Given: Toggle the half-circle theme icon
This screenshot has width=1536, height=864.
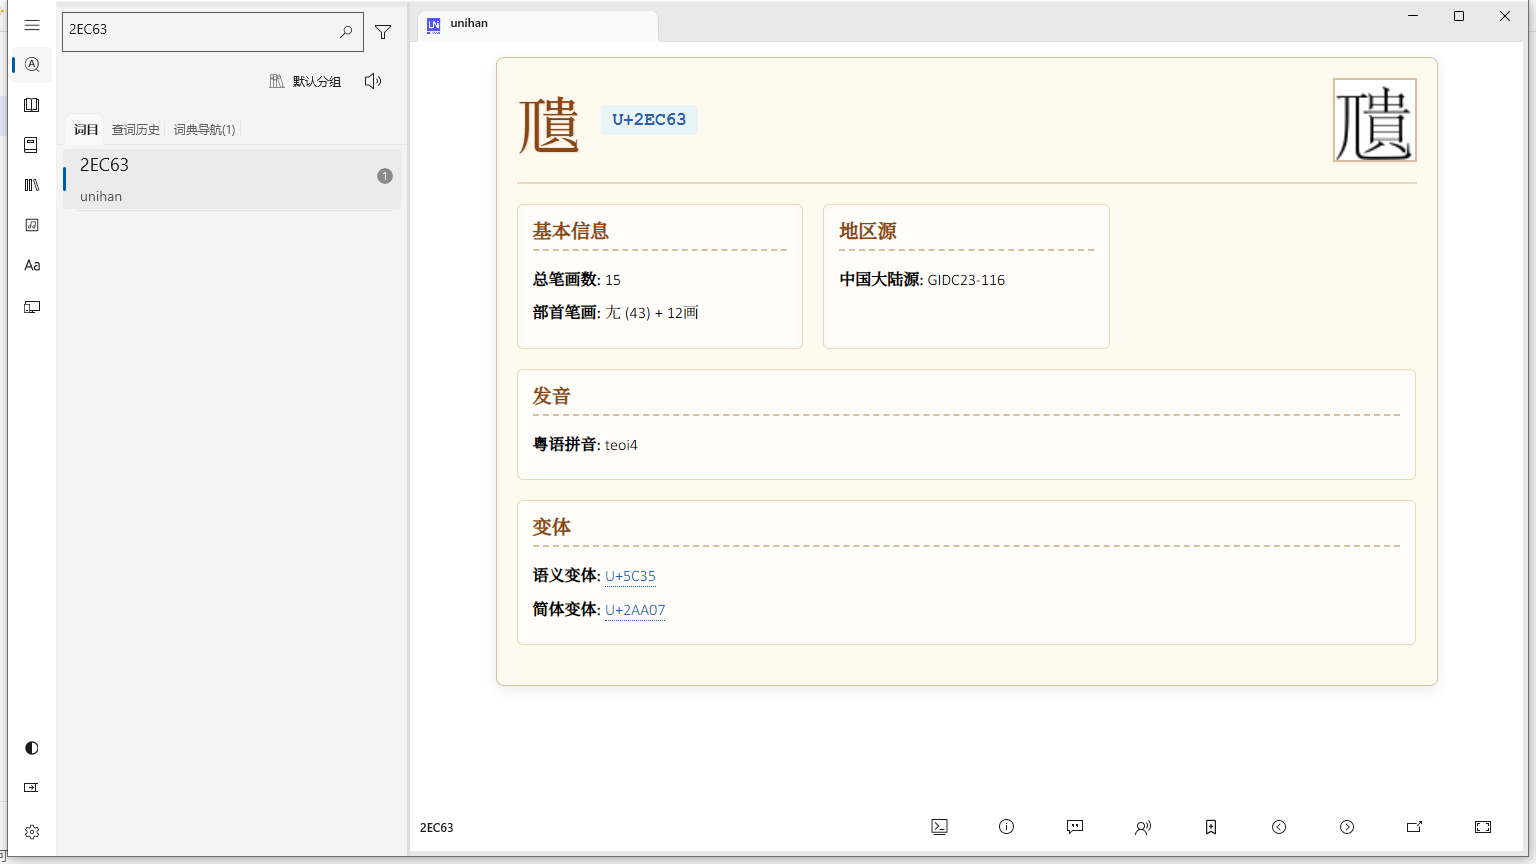Looking at the screenshot, I should pos(32,748).
